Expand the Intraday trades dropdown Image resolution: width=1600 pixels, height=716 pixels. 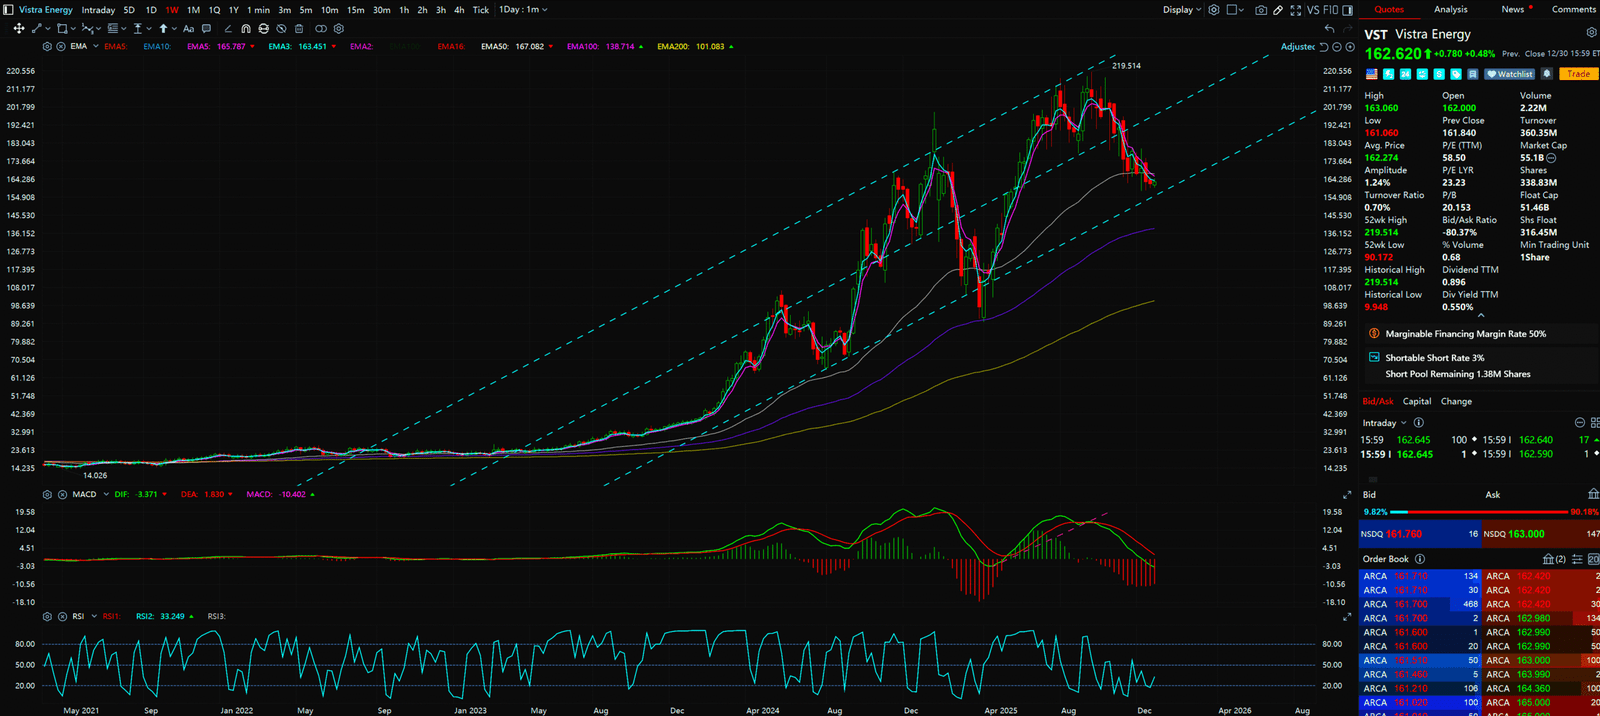tap(1384, 423)
